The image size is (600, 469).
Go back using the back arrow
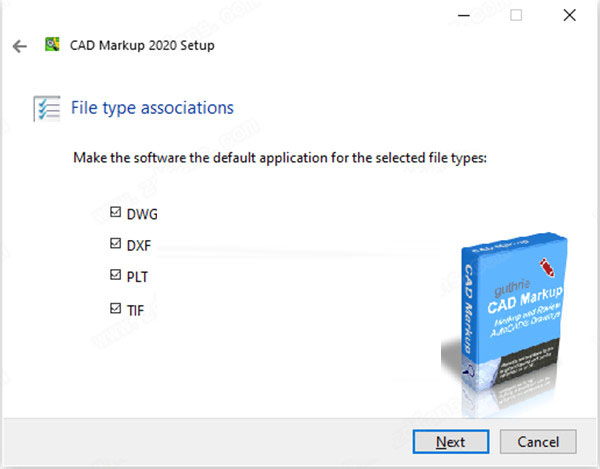tap(20, 46)
